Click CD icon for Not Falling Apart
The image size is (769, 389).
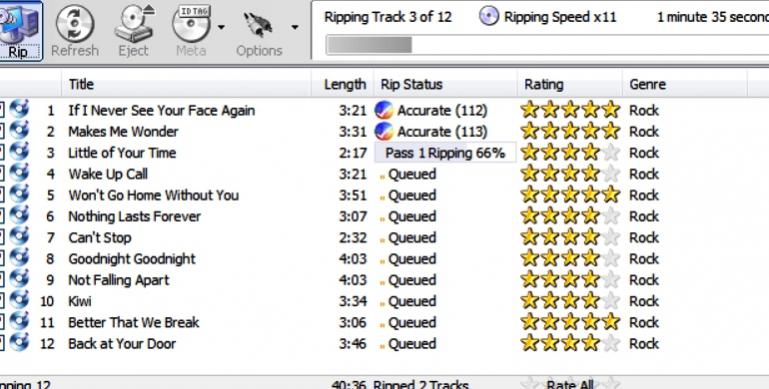coord(19,278)
